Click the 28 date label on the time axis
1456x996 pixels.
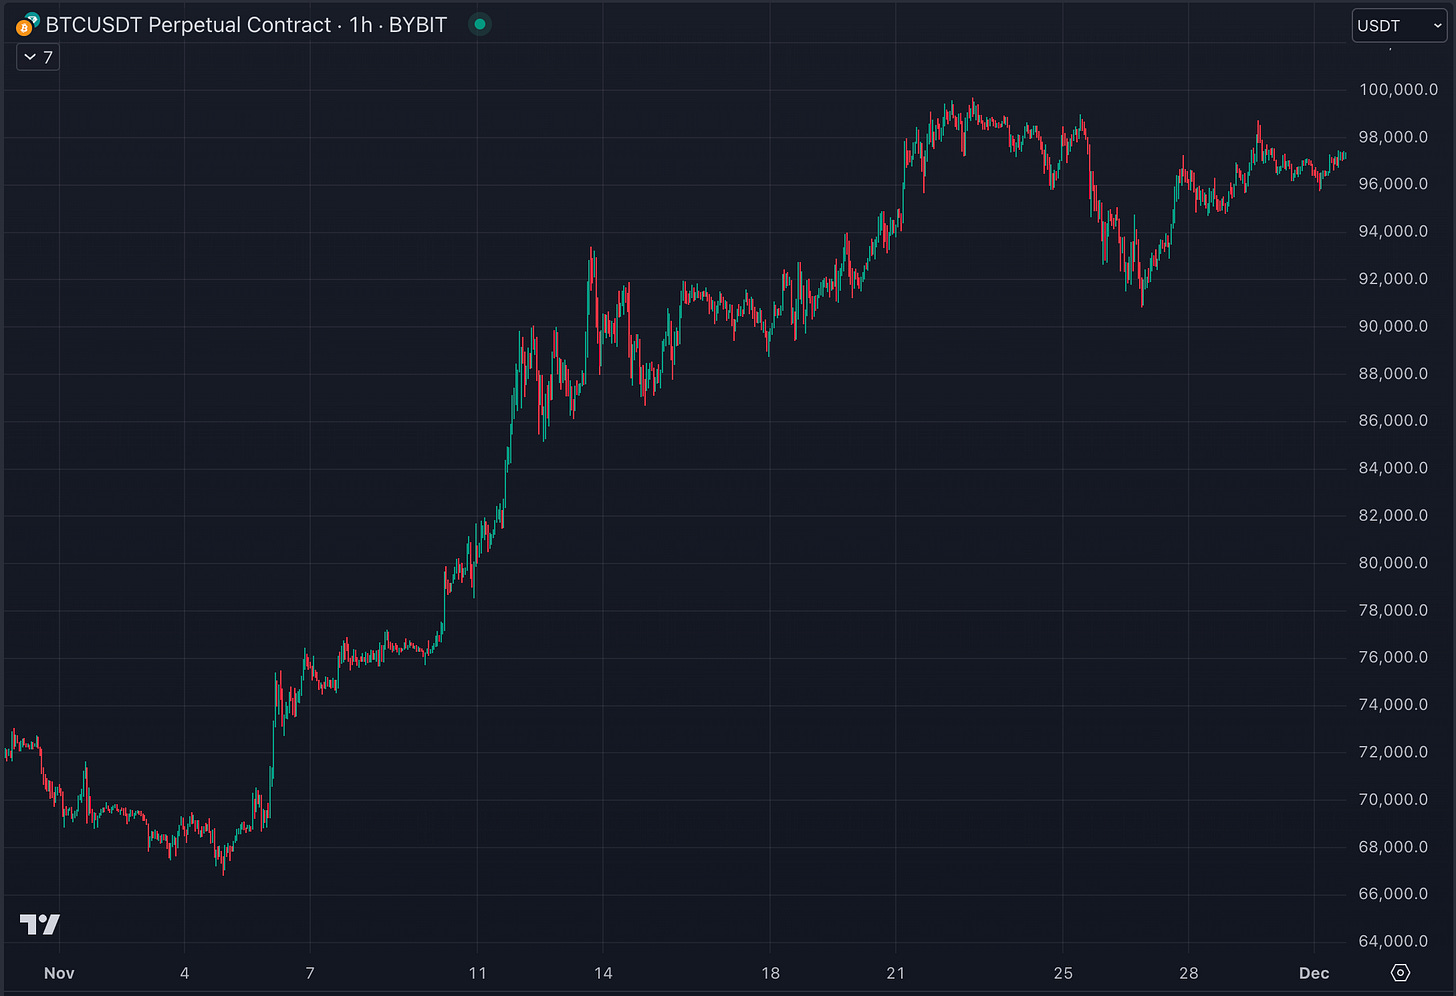pos(1188,973)
